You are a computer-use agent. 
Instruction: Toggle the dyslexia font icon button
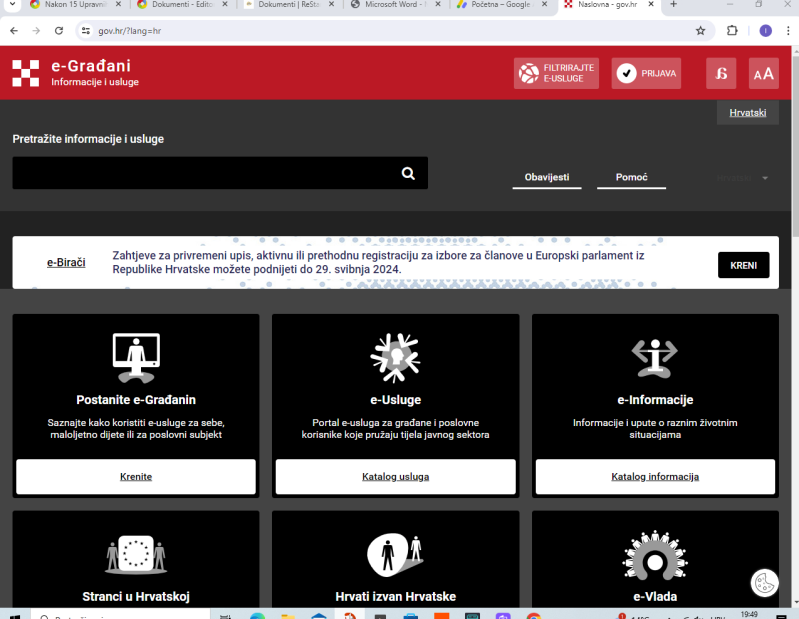pyautogui.click(x=721, y=73)
